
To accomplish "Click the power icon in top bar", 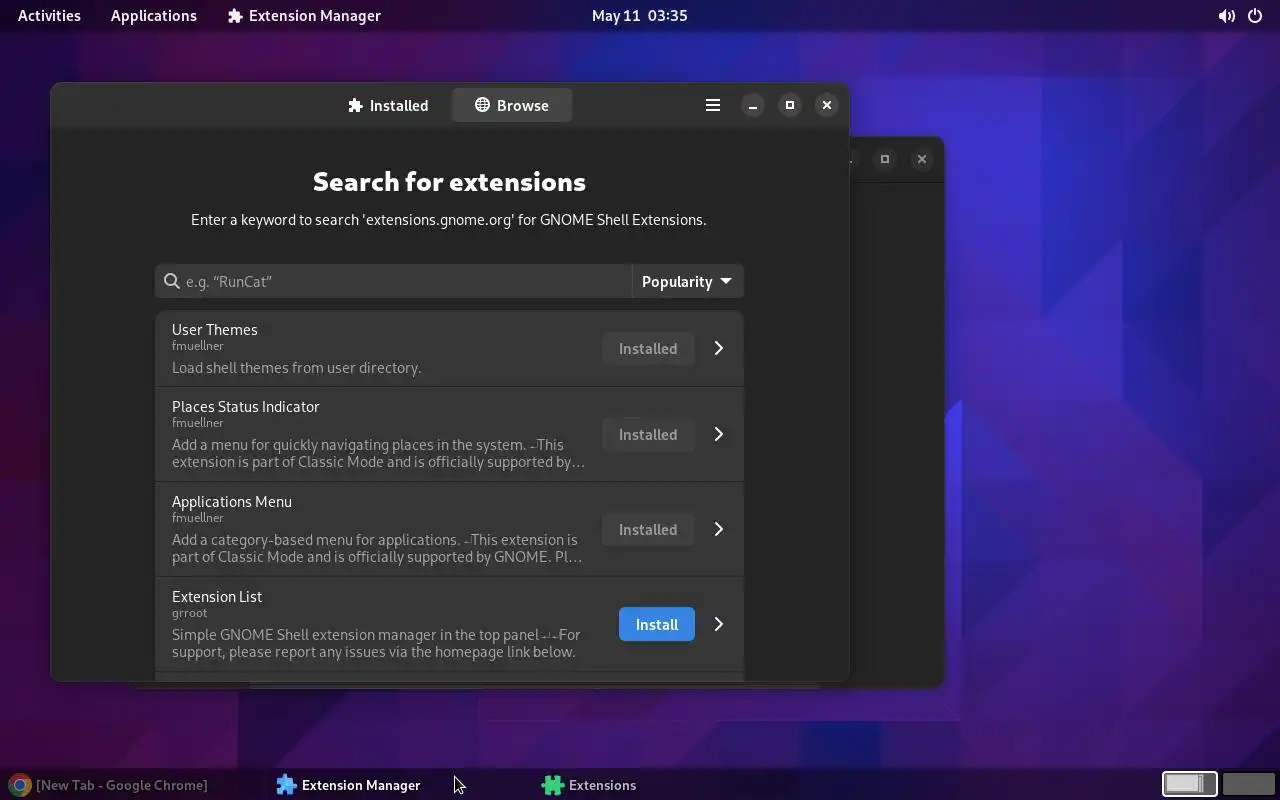I will [1255, 16].
